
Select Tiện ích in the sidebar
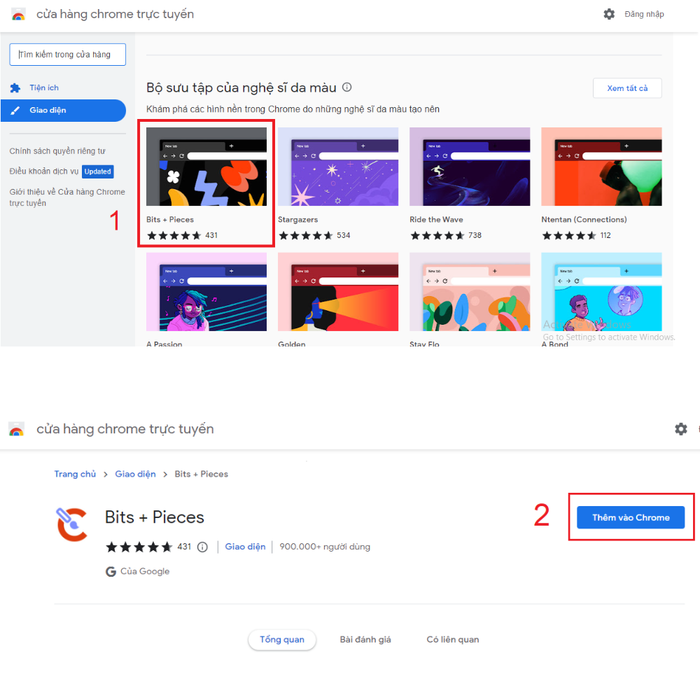[44, 88]
